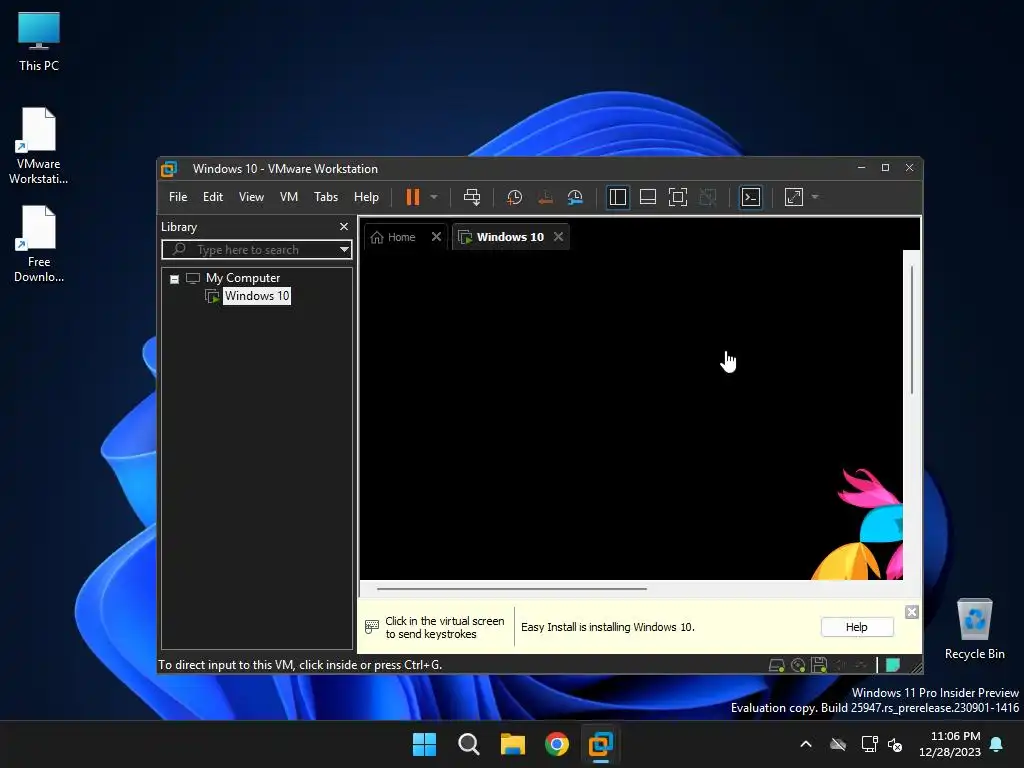This screenshot has width=1024, height=768.
Task: Click the horizontal scrollbar below the VM display
Action: pyautogui.click(x=511, y=589)
